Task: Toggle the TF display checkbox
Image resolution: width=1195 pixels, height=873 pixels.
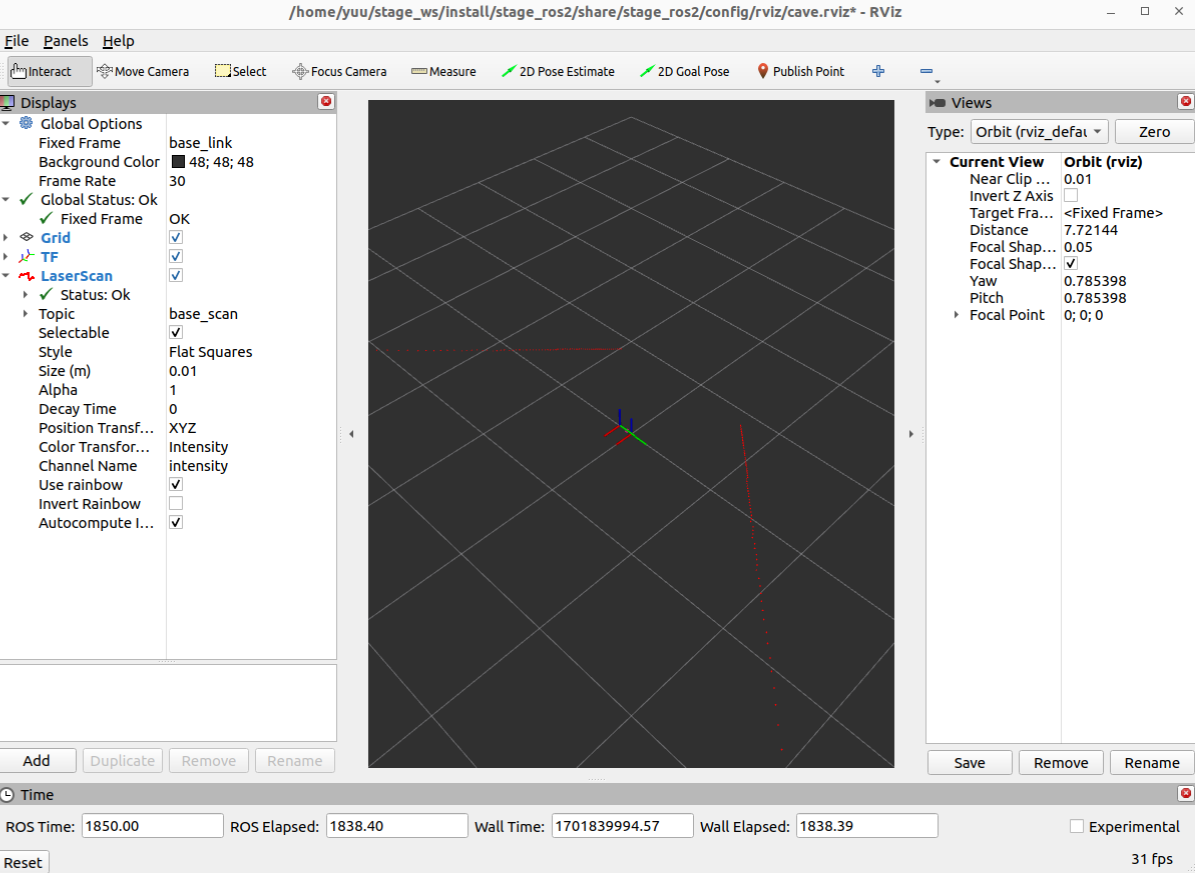Action: click(176, 256)
